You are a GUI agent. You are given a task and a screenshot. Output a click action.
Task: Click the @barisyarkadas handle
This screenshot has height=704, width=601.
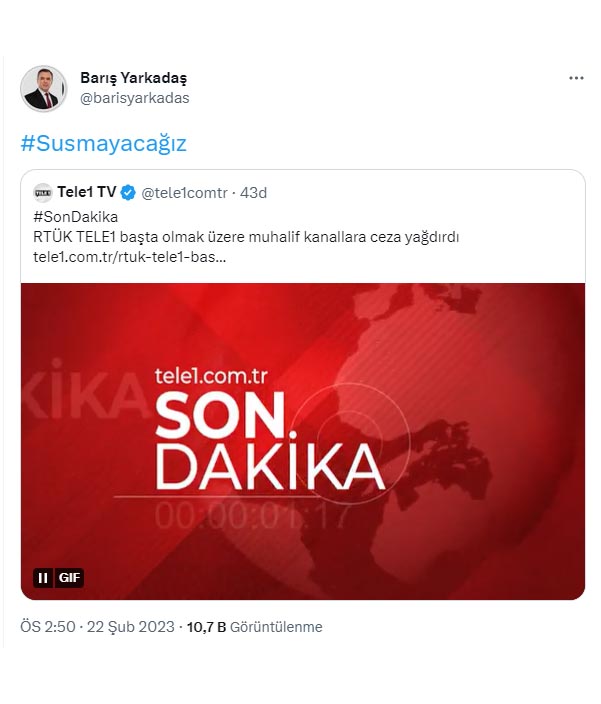[135, 98]
